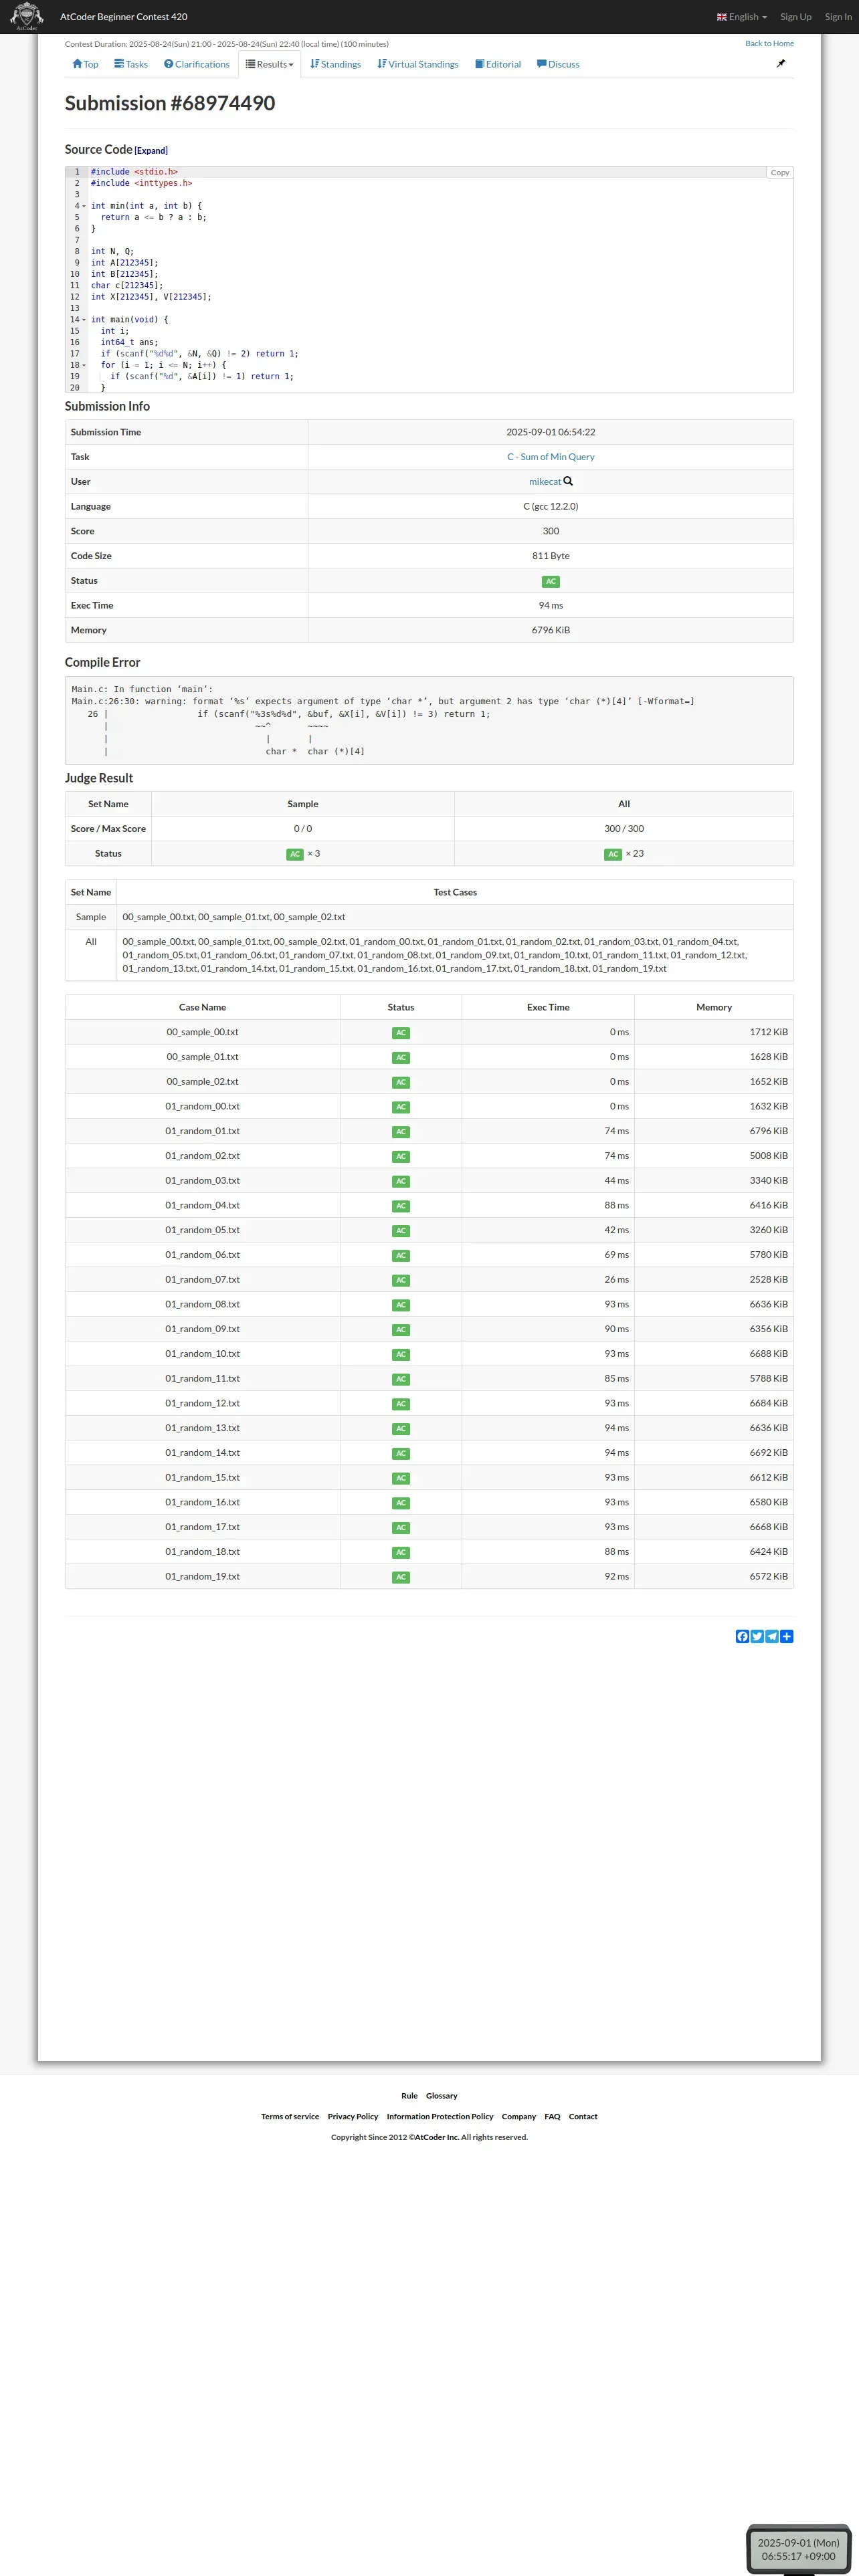Click the case name 01_random_00.txt in the results table
This screenshot has height=2576, width=859.
(202, 1107)
